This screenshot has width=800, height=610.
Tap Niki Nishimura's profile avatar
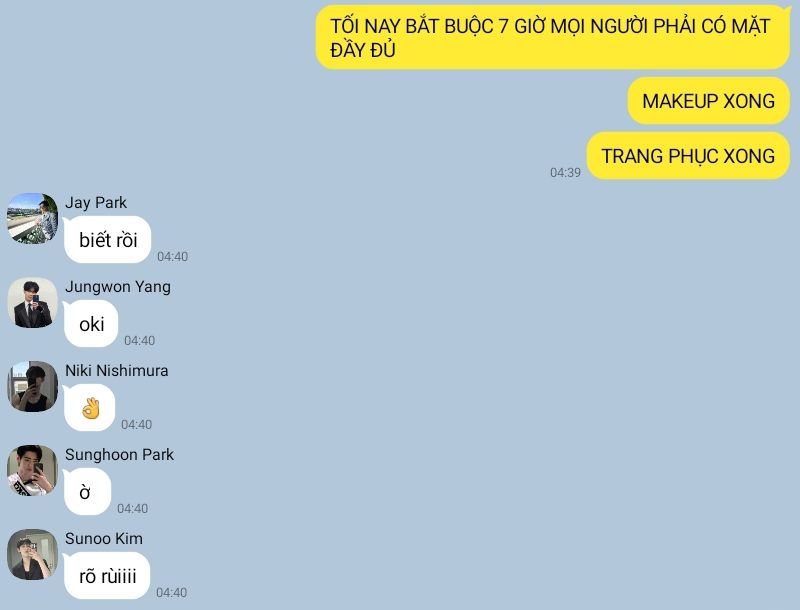click(32, 387)
